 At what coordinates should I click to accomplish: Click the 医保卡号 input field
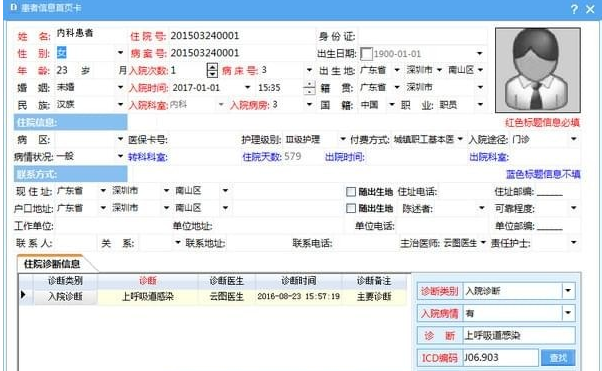(203, 139)
